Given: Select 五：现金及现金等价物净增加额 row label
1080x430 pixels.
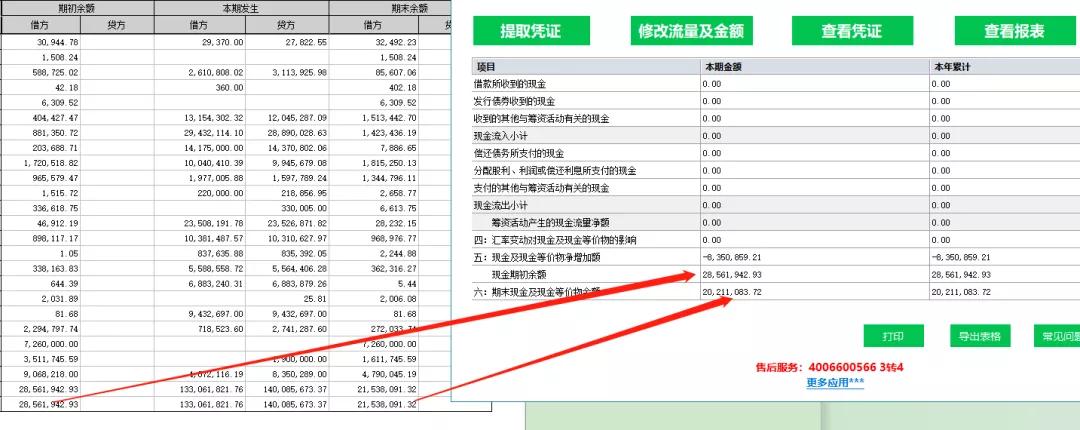Looking at the screenshot, I should pos(537,257).
